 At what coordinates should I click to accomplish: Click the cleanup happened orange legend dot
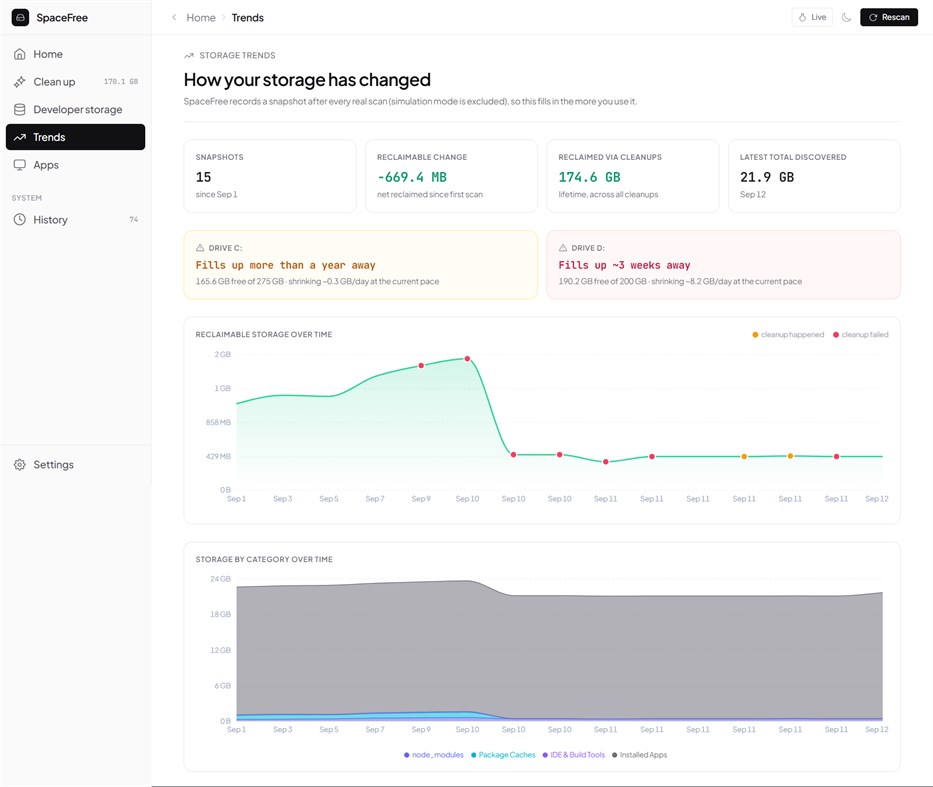click(x=755, y=335)
